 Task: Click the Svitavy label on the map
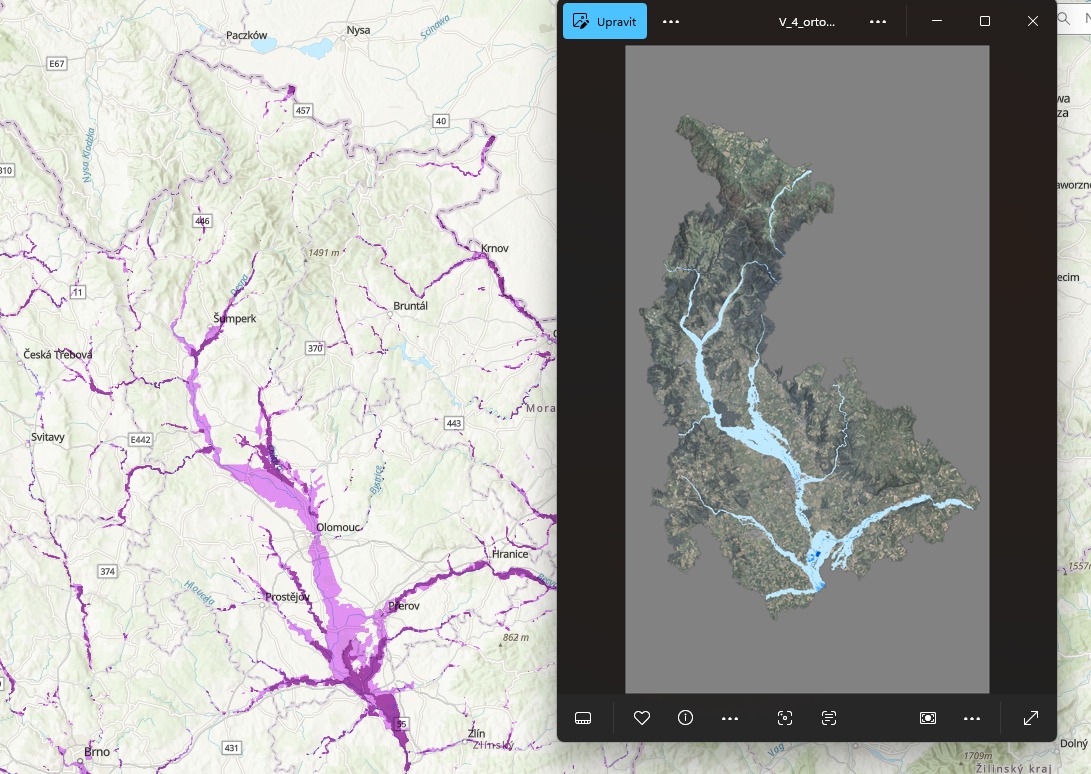click(x=48, y=437)
